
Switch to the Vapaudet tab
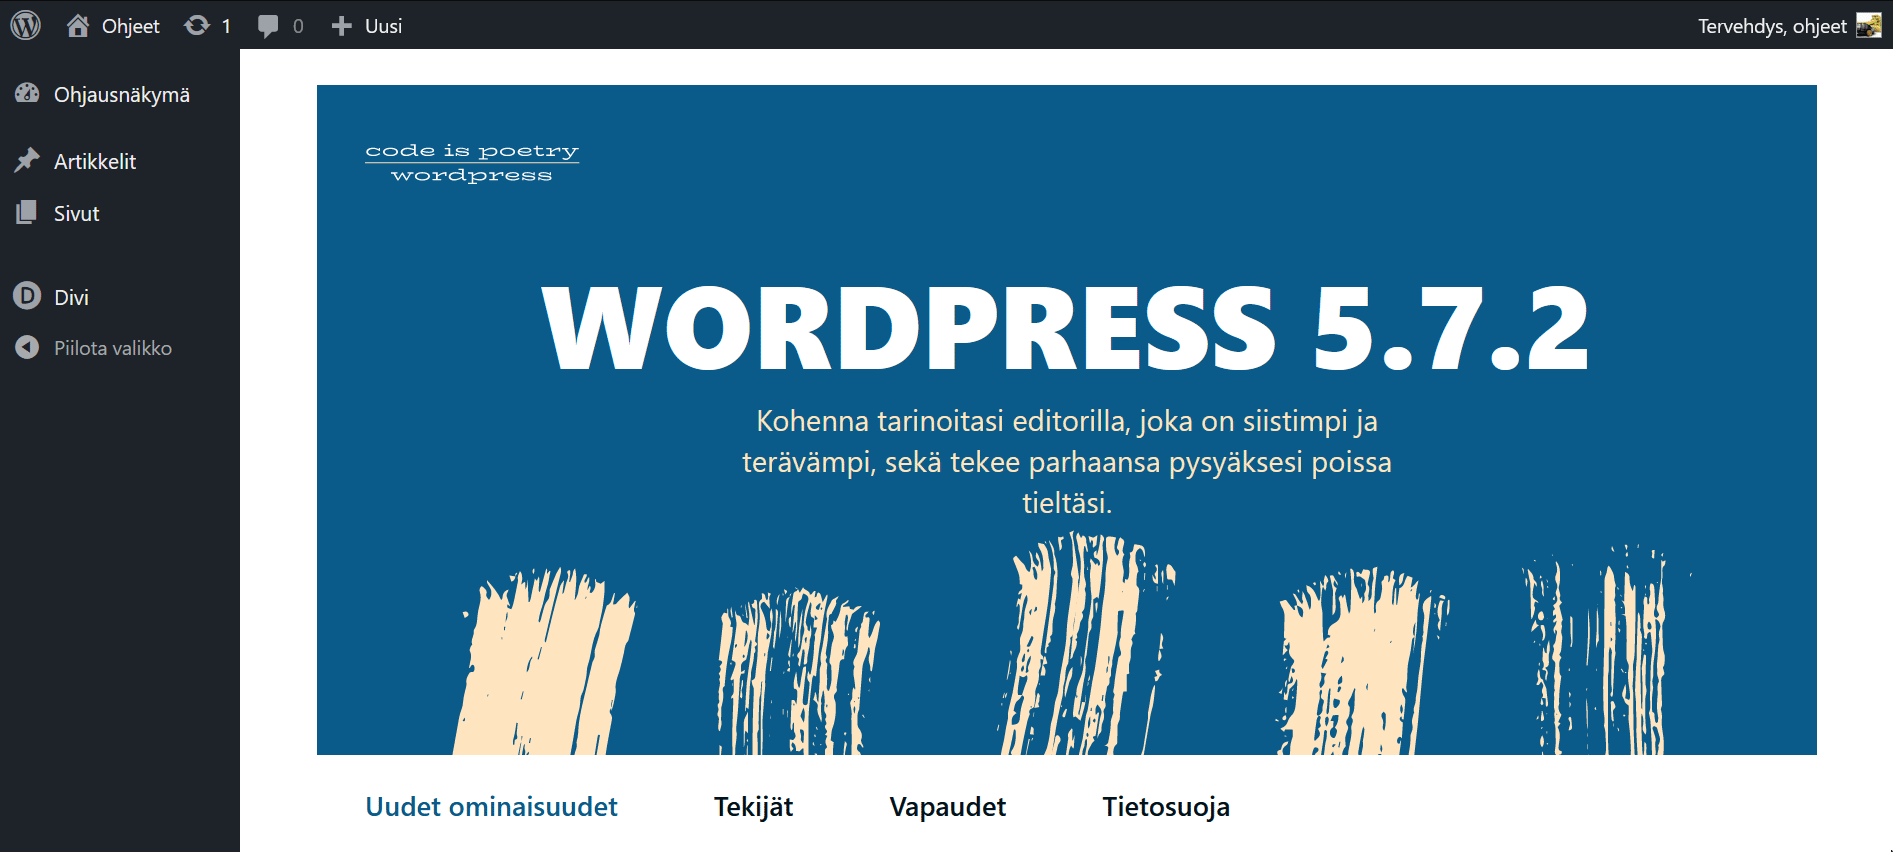pyautogui.click(x=947, y=806)
